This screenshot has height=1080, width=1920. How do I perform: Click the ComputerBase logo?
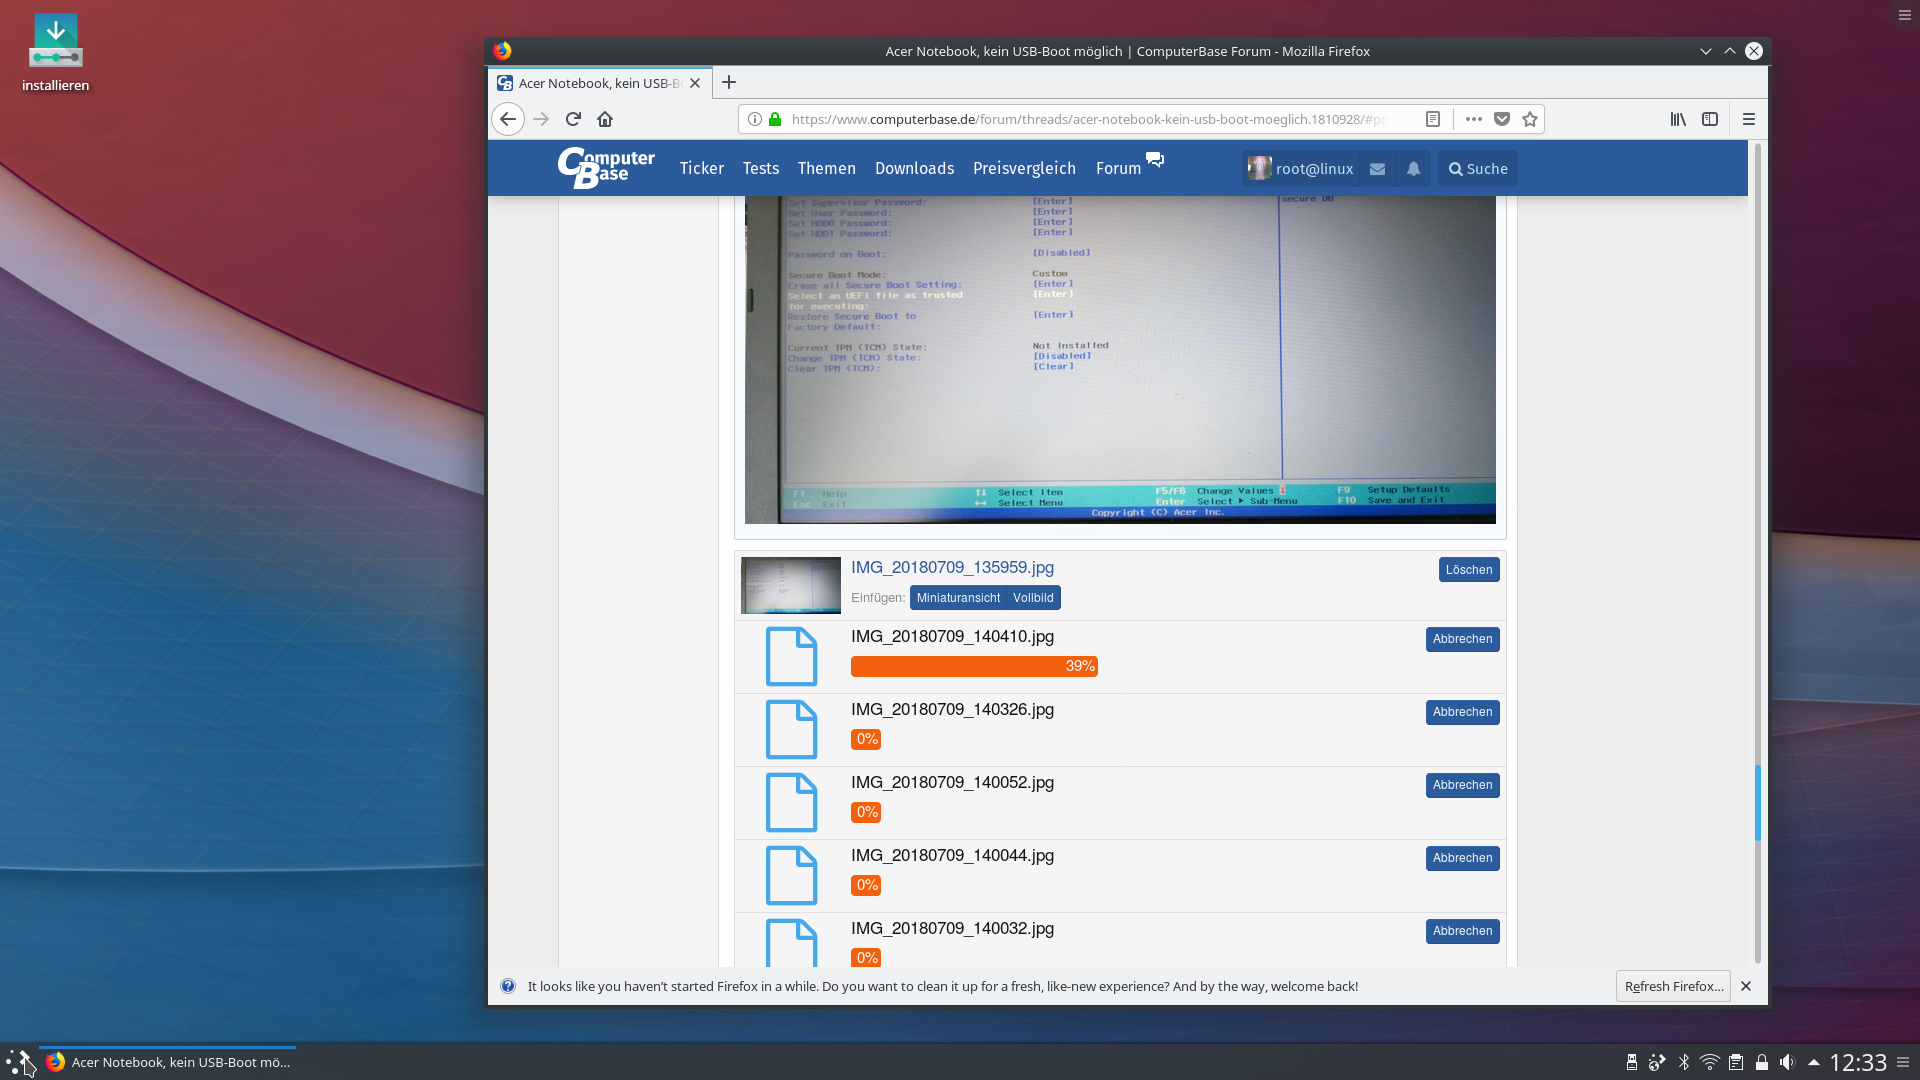(x=606, y=168)
